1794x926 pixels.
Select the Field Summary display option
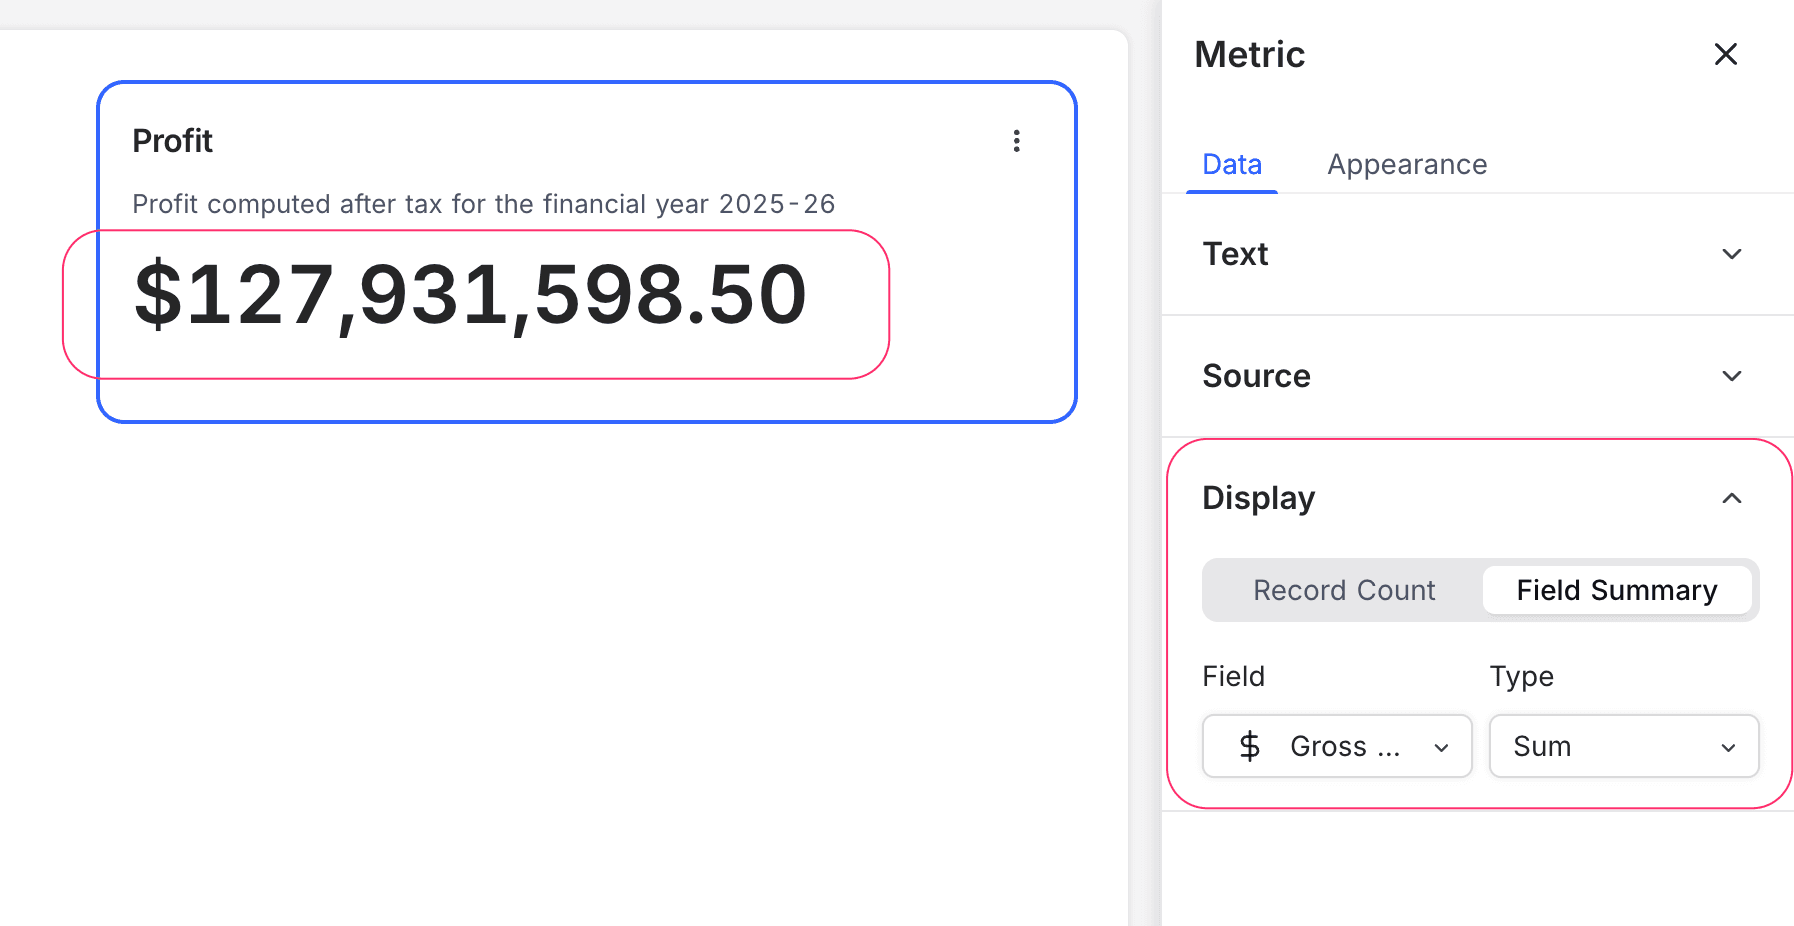[x=1616, y=590]
